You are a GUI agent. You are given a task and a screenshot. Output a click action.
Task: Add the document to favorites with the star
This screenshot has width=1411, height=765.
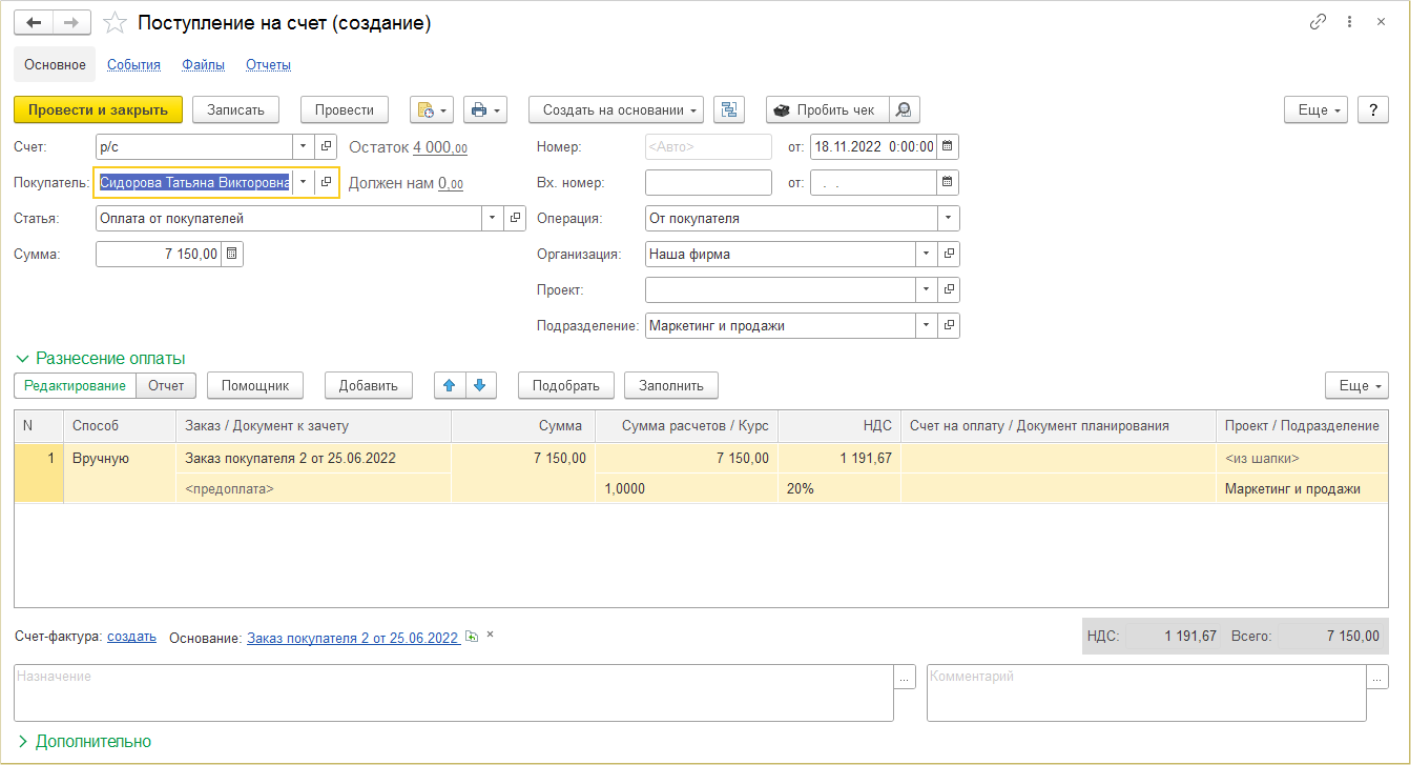pos(116,23)
